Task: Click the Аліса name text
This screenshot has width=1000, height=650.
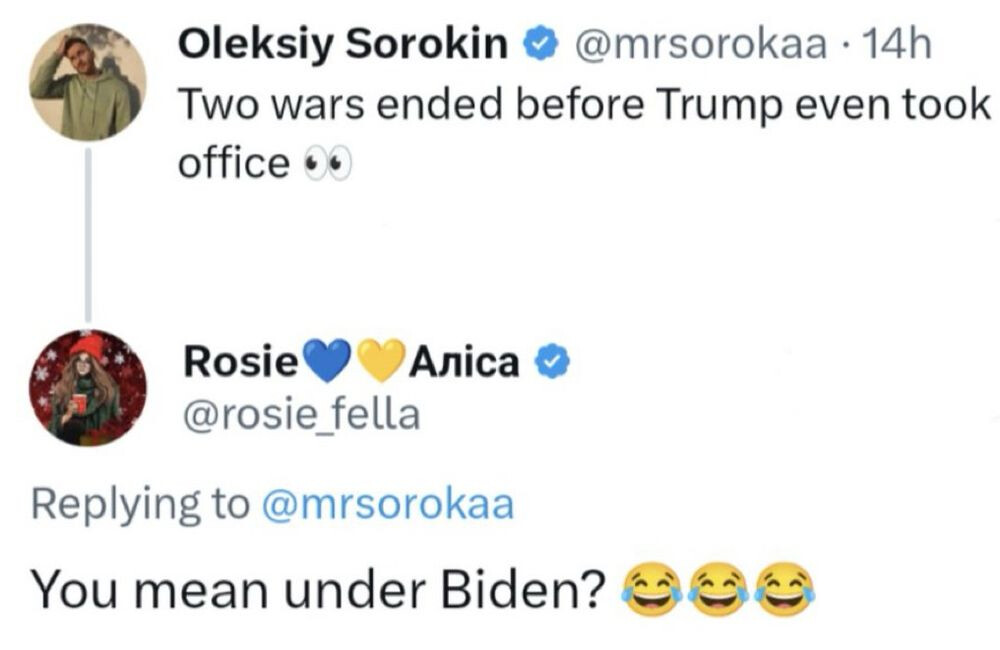Action: click(x=465, y=364)
